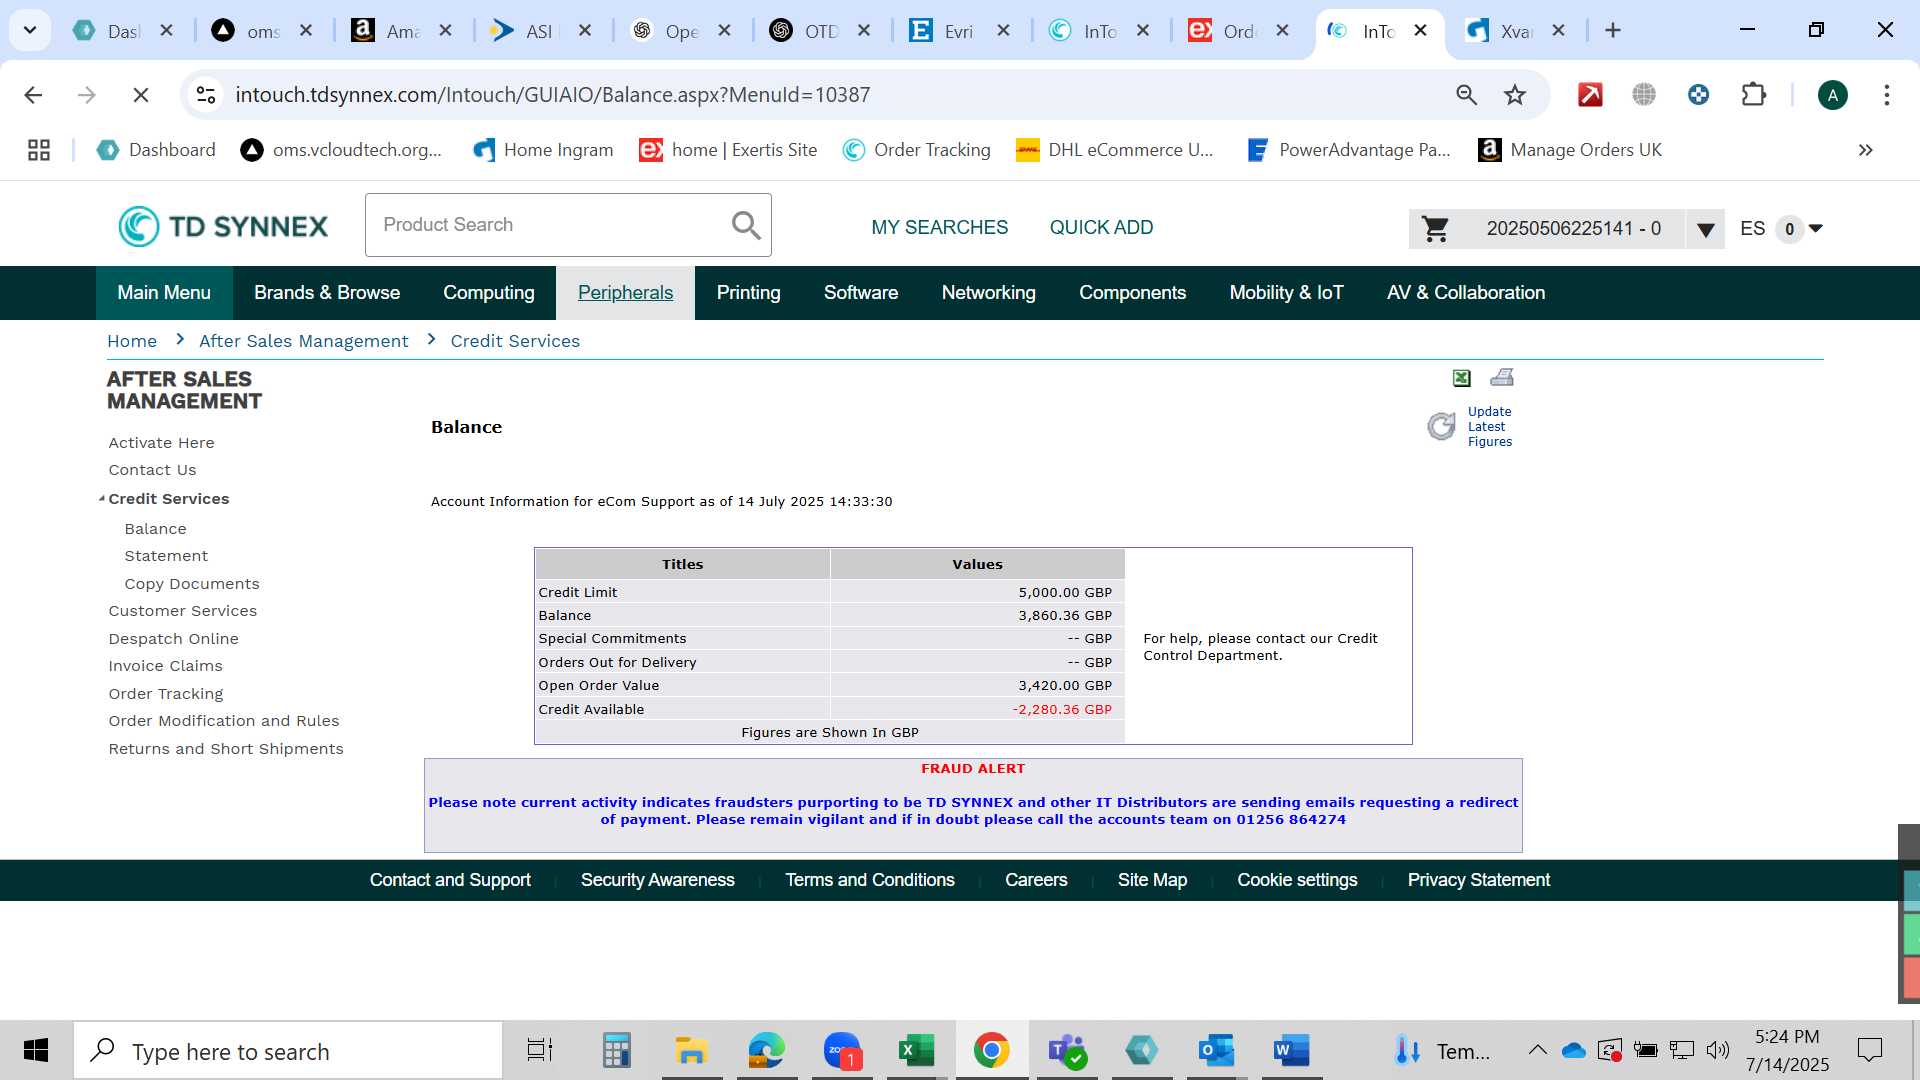Open Outlook from the taskbar
1920x1080 pixels.
tap(1217, 1050)
